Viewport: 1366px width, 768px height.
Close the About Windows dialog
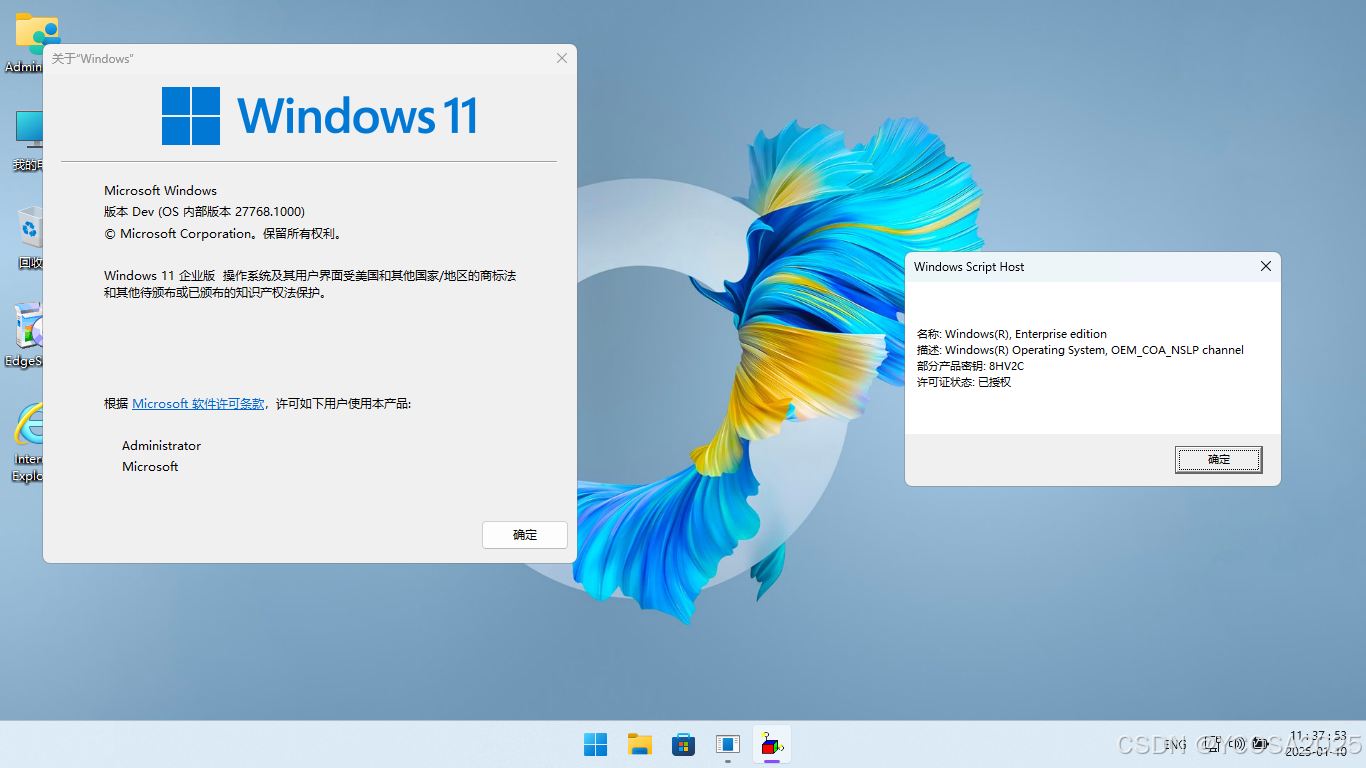point(562,58)
